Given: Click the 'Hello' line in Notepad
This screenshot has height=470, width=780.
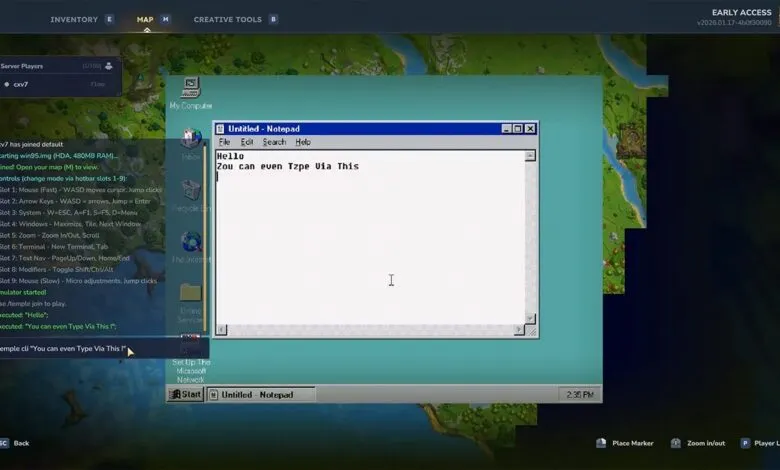Looking at the screenshot, I should [x=230, y=156].
